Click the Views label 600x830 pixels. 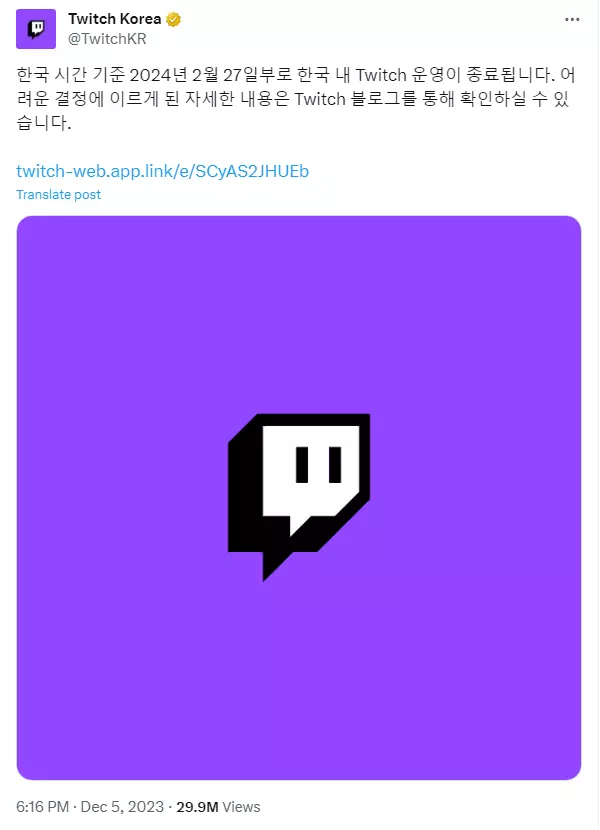click(x=243, y=806)
